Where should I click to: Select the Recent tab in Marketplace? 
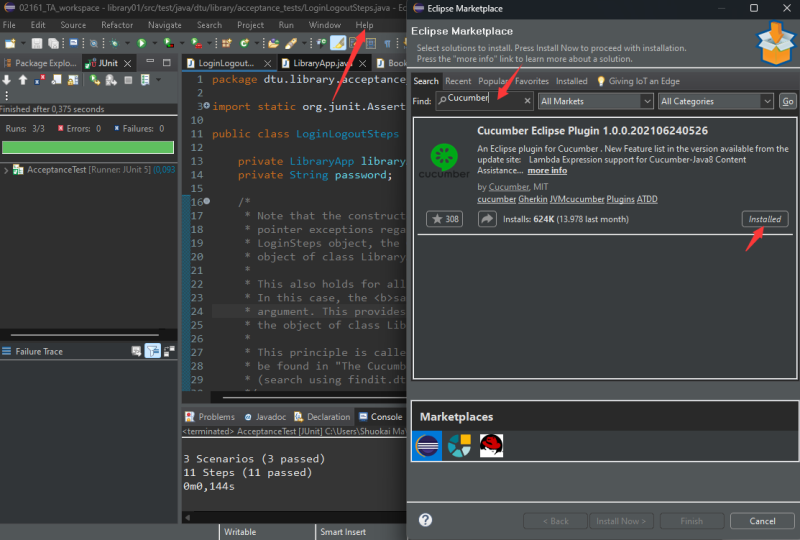[458, 81]
